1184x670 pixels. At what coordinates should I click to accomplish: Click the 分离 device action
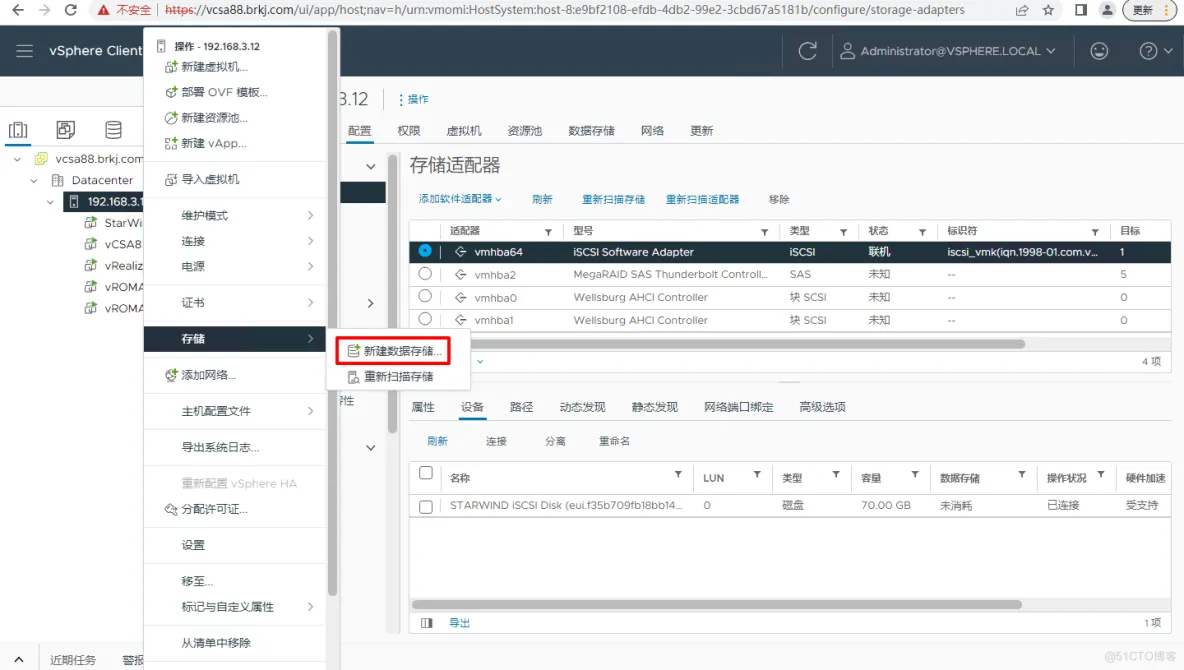tap(555, 441)
